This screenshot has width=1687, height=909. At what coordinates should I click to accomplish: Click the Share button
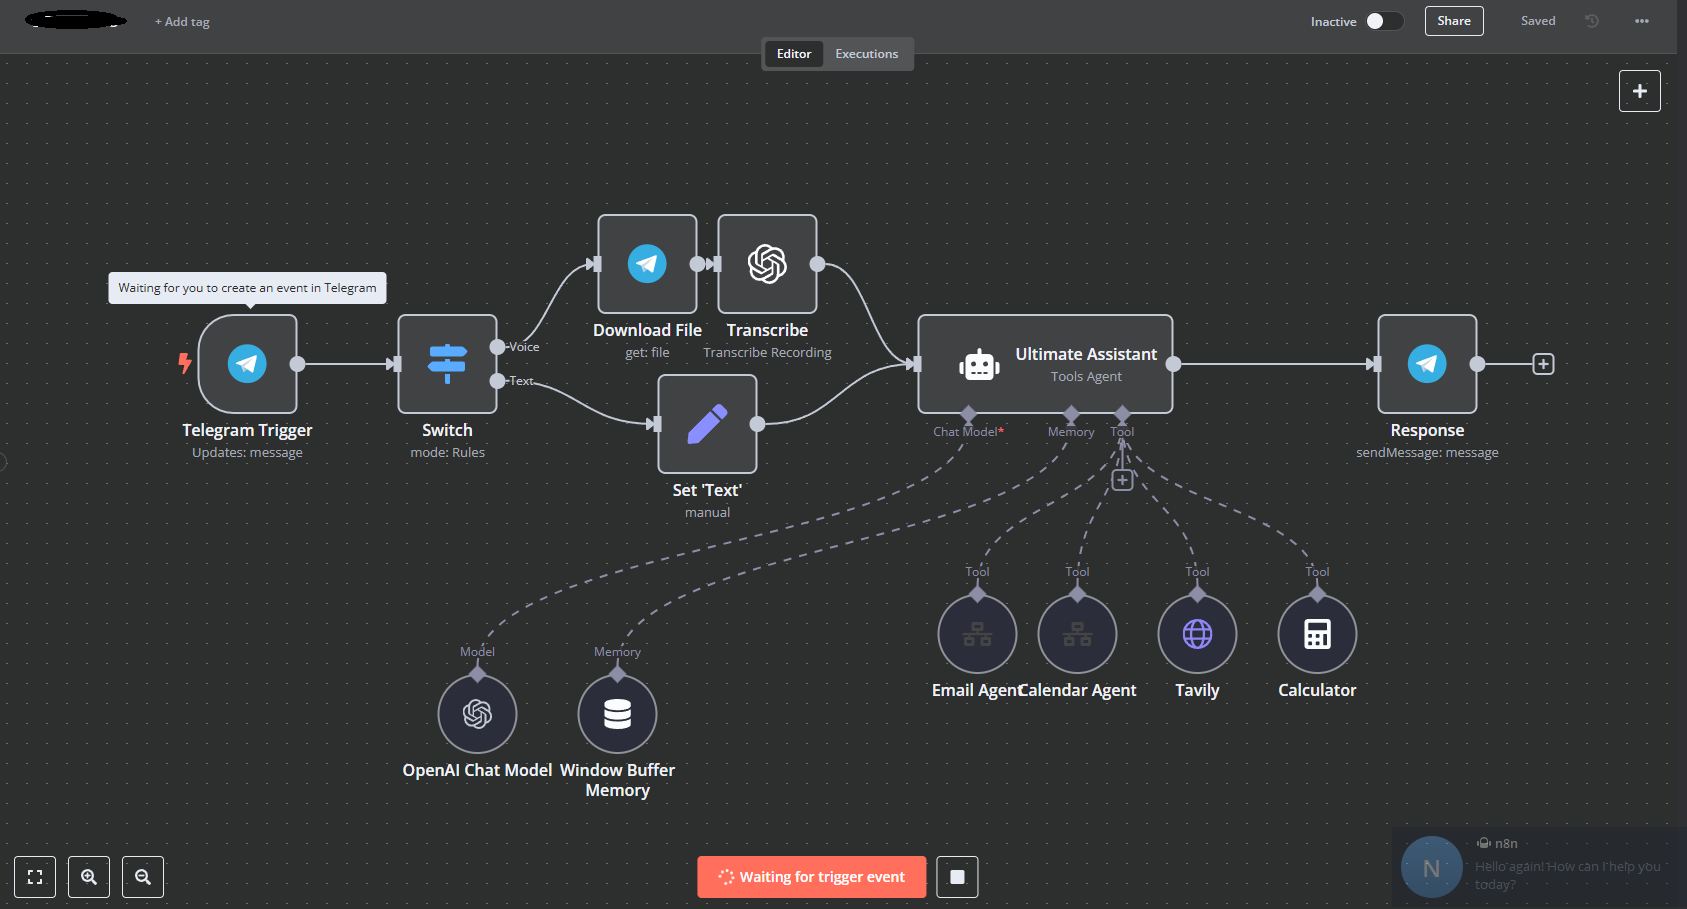(x=1454, y=21)
